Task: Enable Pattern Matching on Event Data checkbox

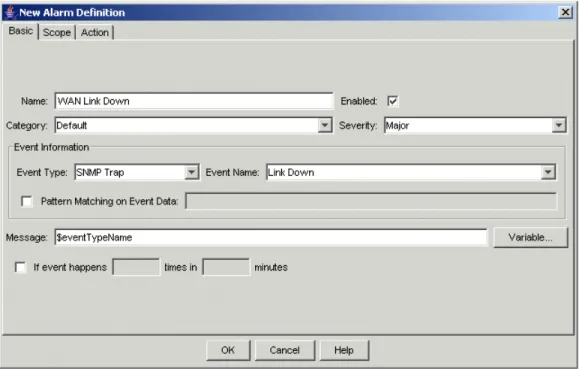Action: click(x=27, y=201)
